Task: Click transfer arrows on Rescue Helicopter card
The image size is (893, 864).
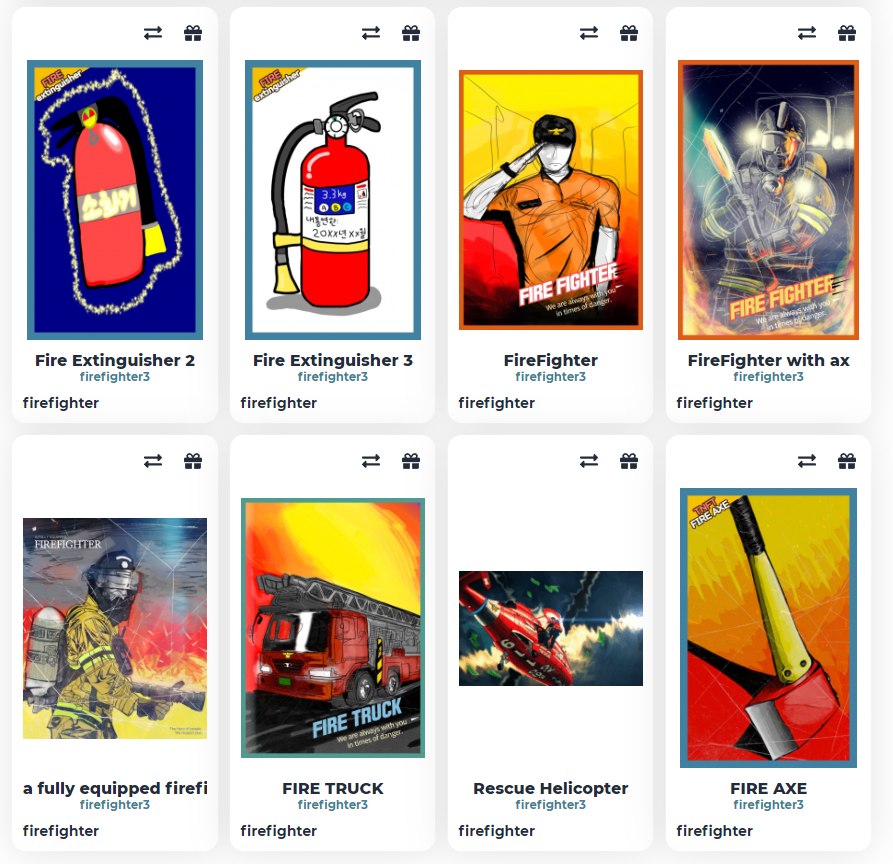Action: click(x=589, y=461)
